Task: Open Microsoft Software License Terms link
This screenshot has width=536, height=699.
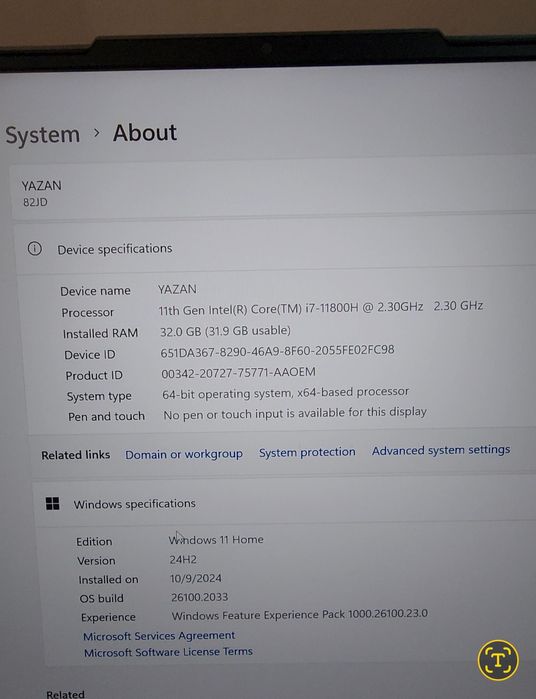Action: 168,652
